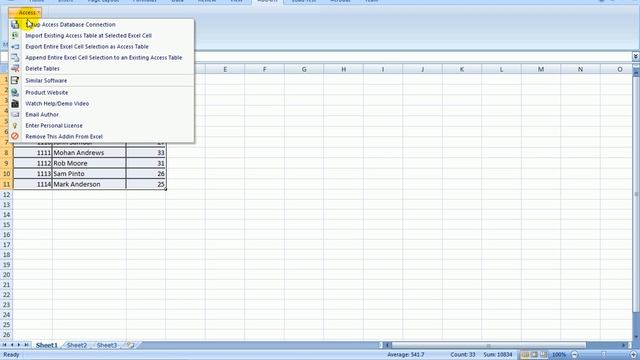The height and width of the screenshot is (360, 640).
Task: Click the Delete Tables icon in menu
Action: pyautogui.click(x=15, y=69)
